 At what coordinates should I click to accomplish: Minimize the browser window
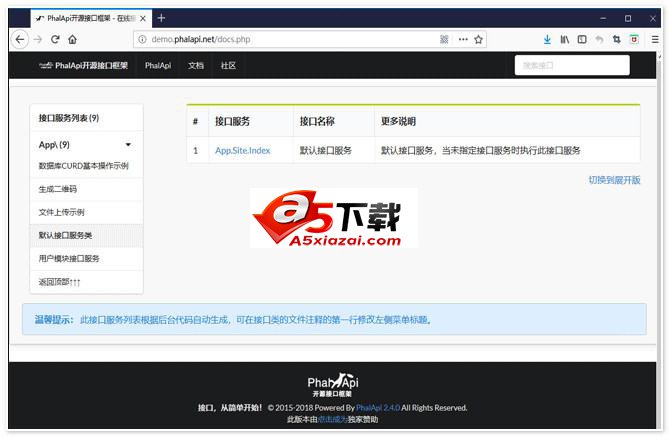click(603, 18)
